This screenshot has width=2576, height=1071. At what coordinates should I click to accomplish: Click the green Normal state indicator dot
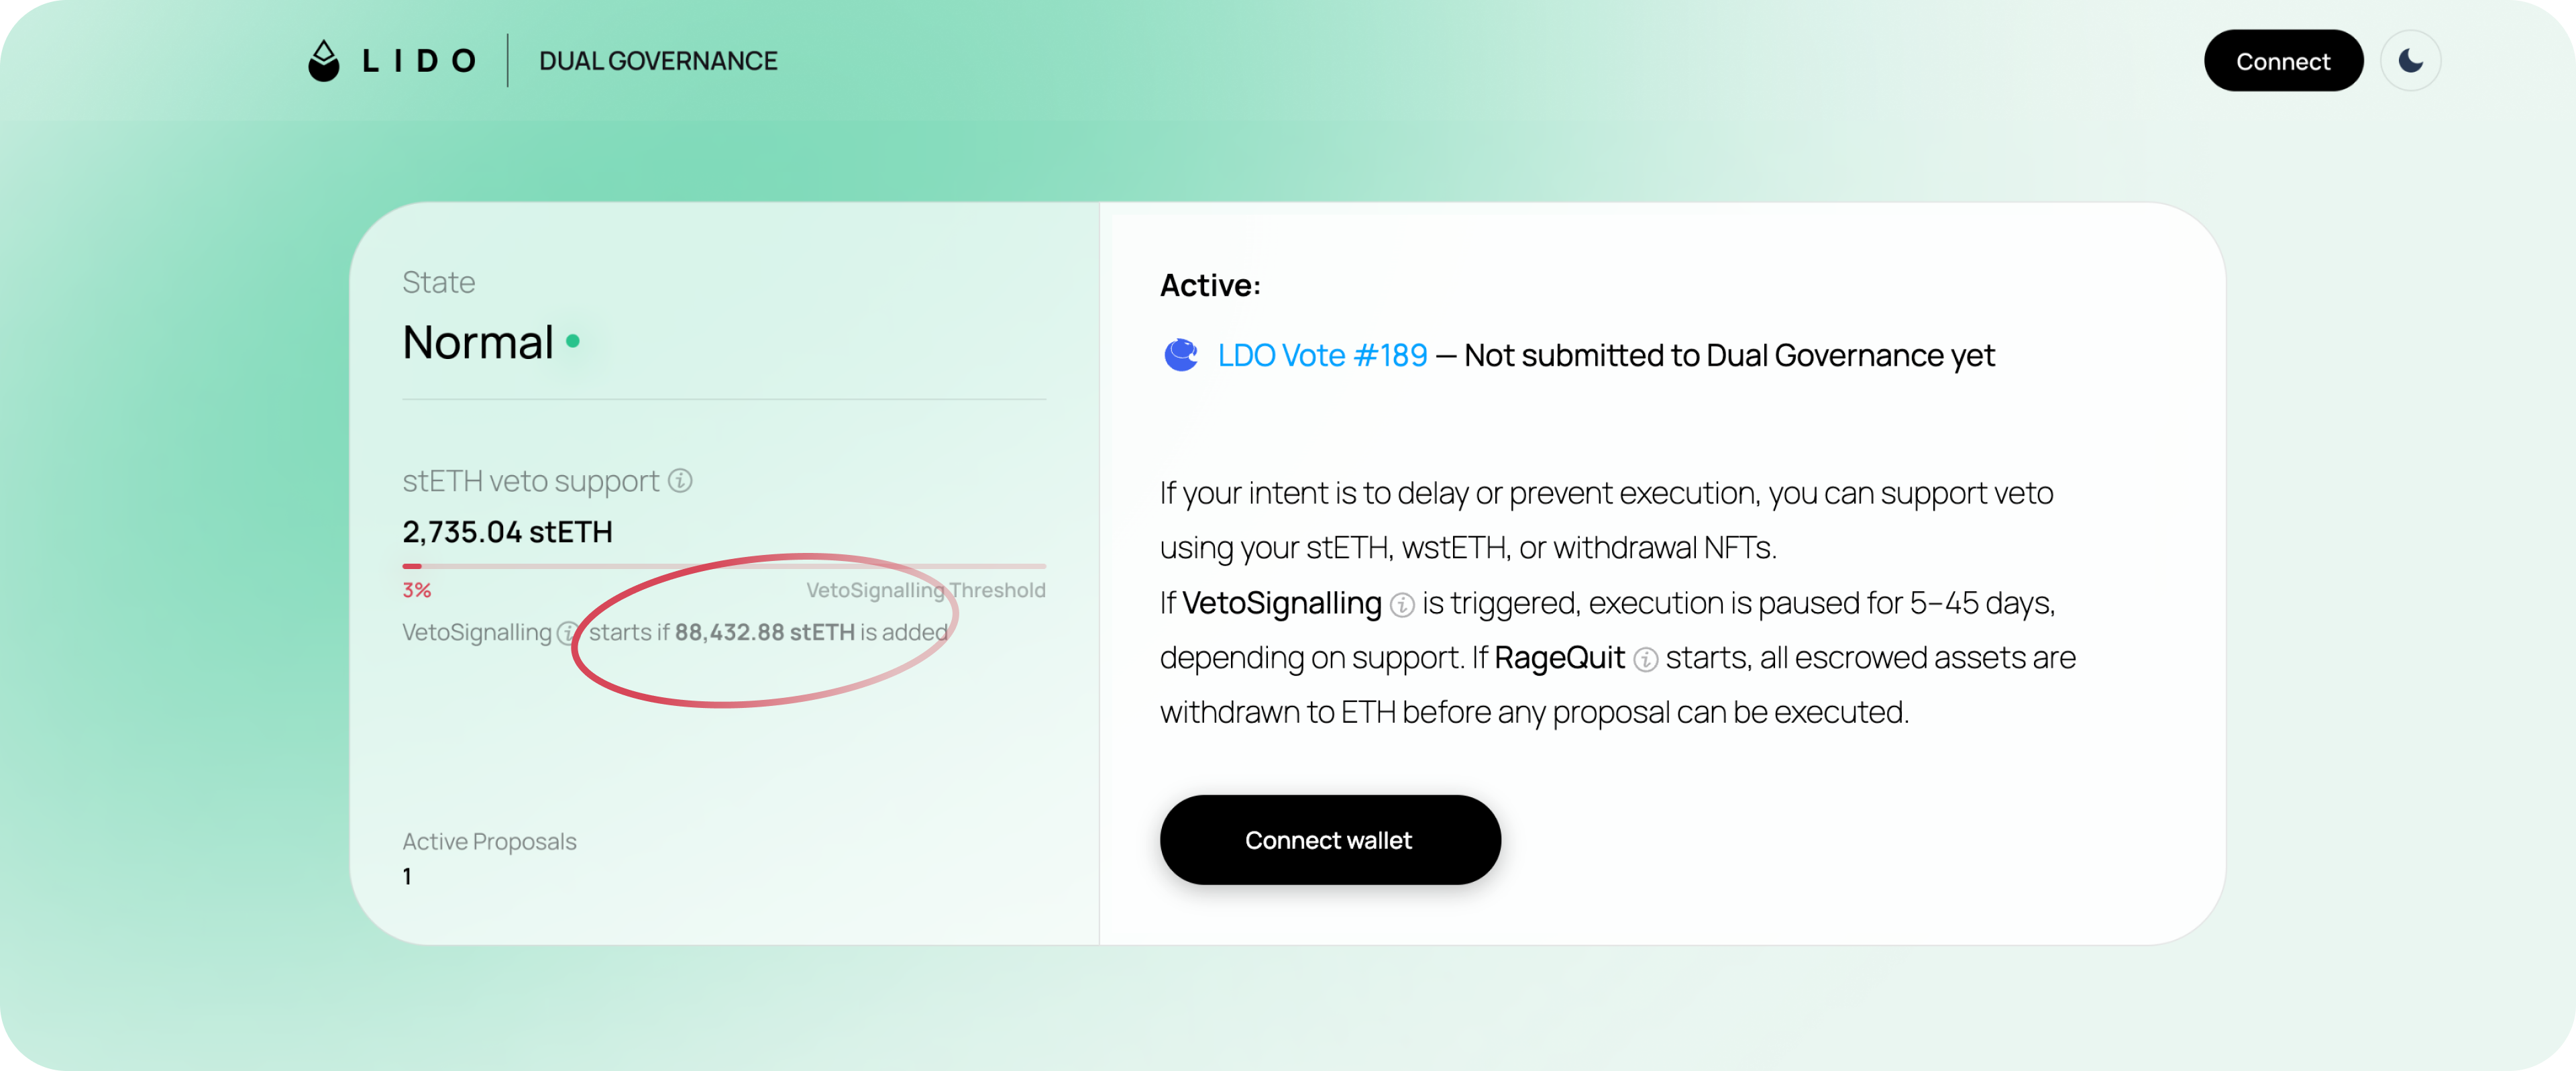pos(573,341)
